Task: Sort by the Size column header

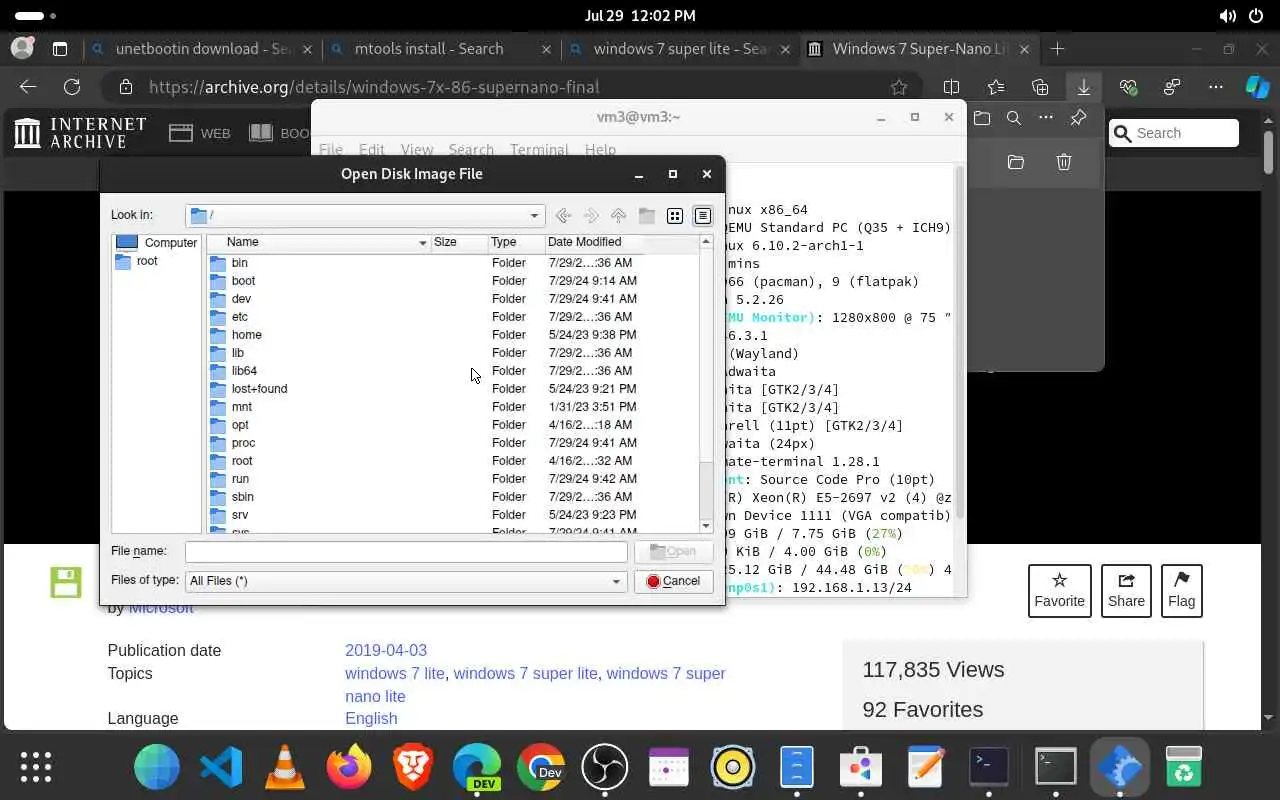Action: point(459,242)
